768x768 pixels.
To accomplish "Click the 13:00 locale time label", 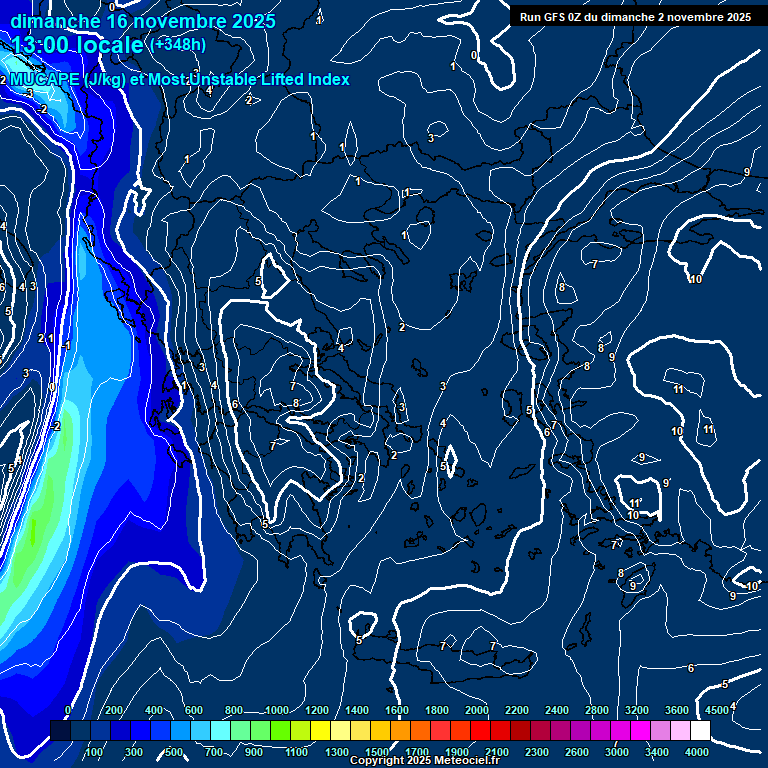I will [x=78, y=45].
